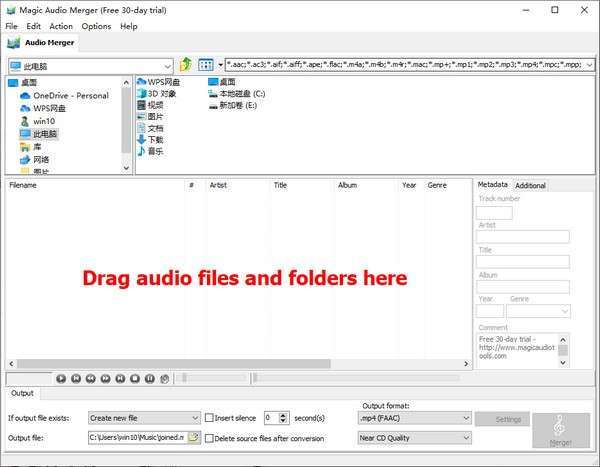Select the 音乐 music folder

click(155, 151)
